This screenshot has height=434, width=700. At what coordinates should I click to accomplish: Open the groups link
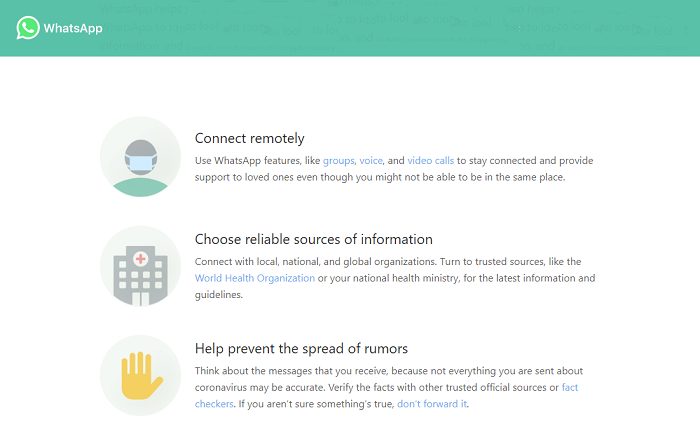coord(338,161)
